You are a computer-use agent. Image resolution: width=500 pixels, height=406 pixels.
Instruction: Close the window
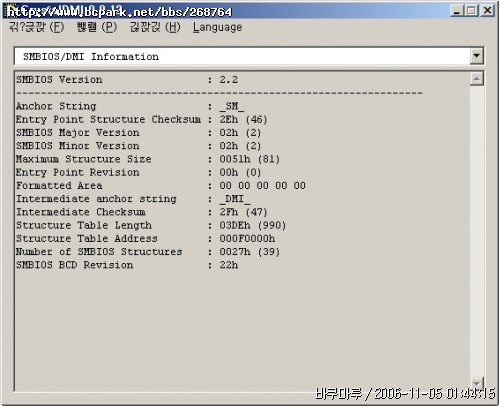click(487, 11)
